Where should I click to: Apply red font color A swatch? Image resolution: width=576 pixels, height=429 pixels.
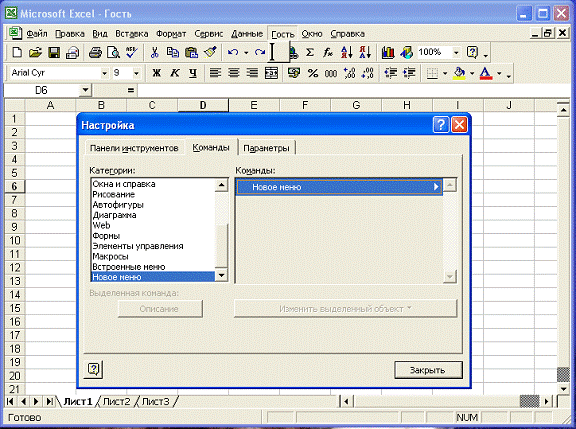pyautogui.click(x=486, y=73)
